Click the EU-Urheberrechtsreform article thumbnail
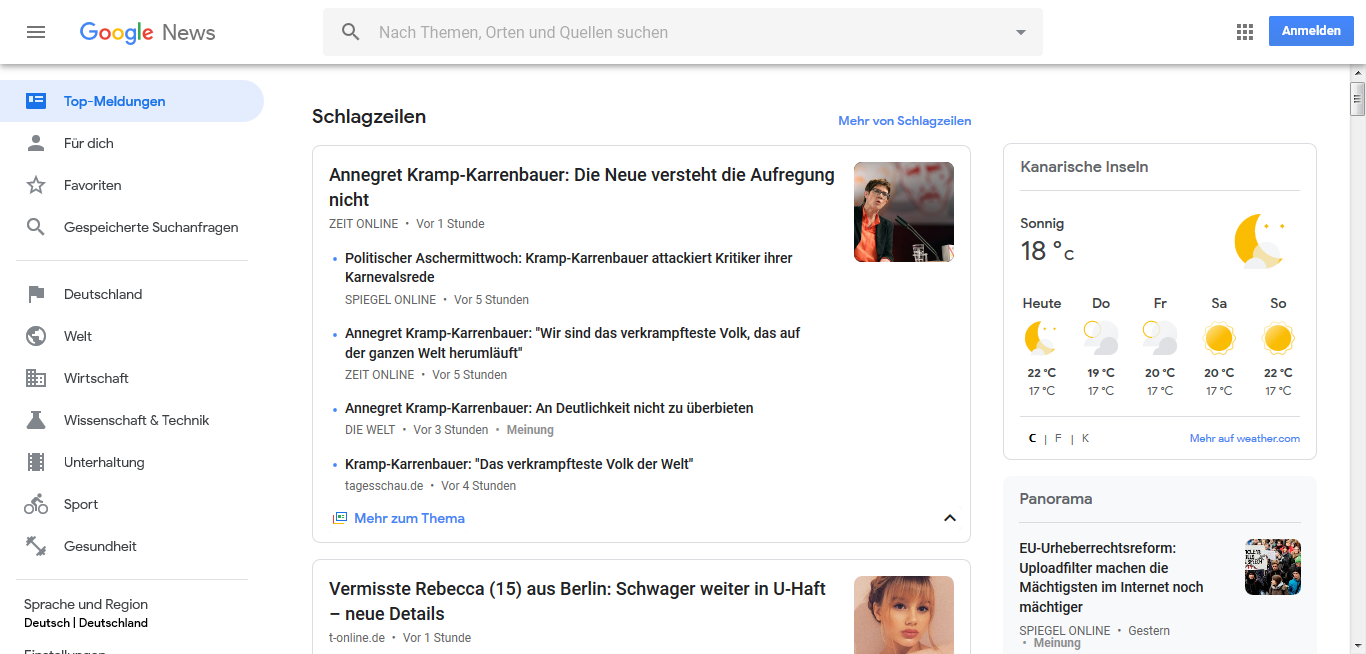Viewport: 1366px width, 654px height. [x=1273, y=567]
